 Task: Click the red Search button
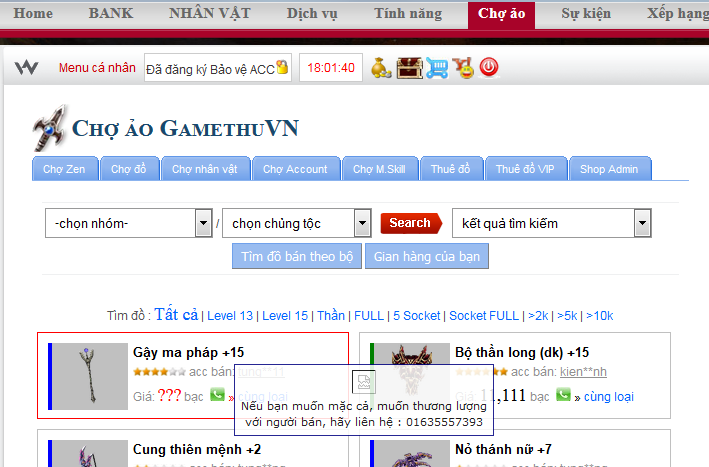[x=411, y=223]
